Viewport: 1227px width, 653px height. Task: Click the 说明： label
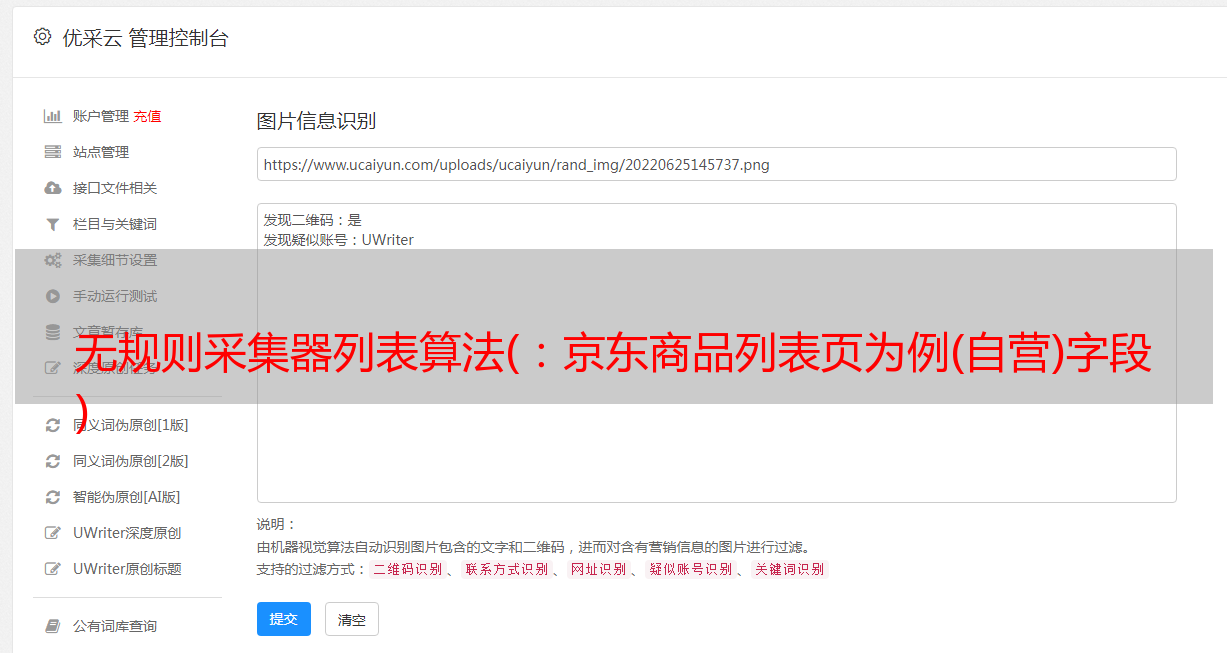tap(276, 524)
